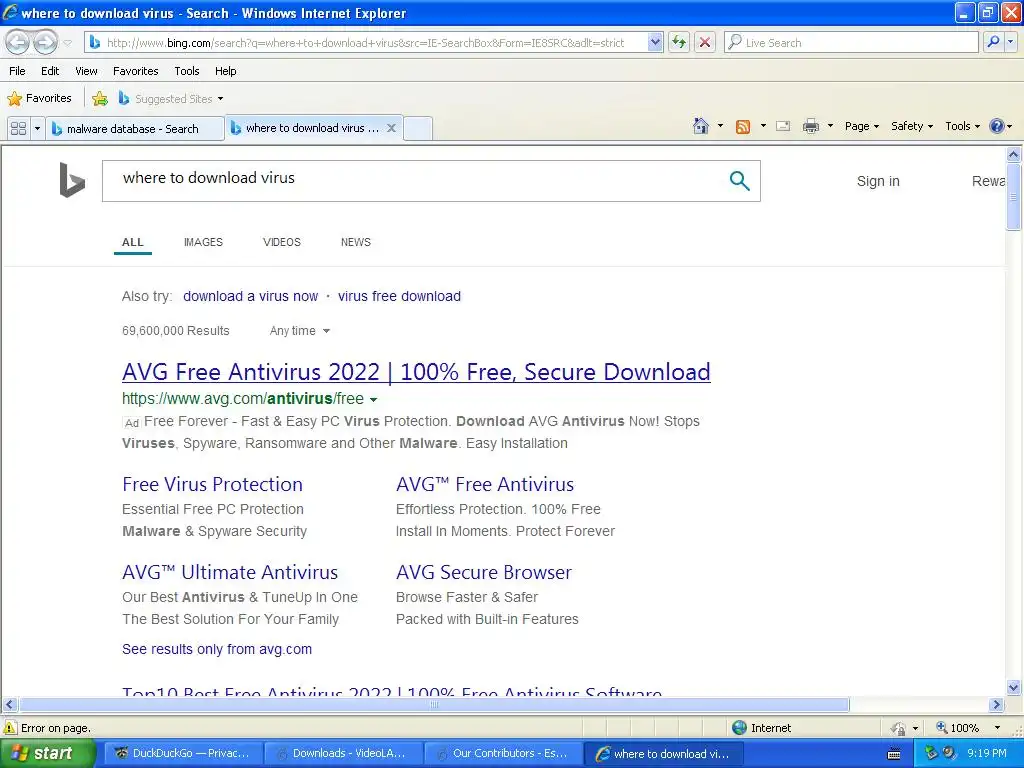Screen dimensions: 1024x768
Task: Switch to IMAGES results tab
Action: point(203,242)
